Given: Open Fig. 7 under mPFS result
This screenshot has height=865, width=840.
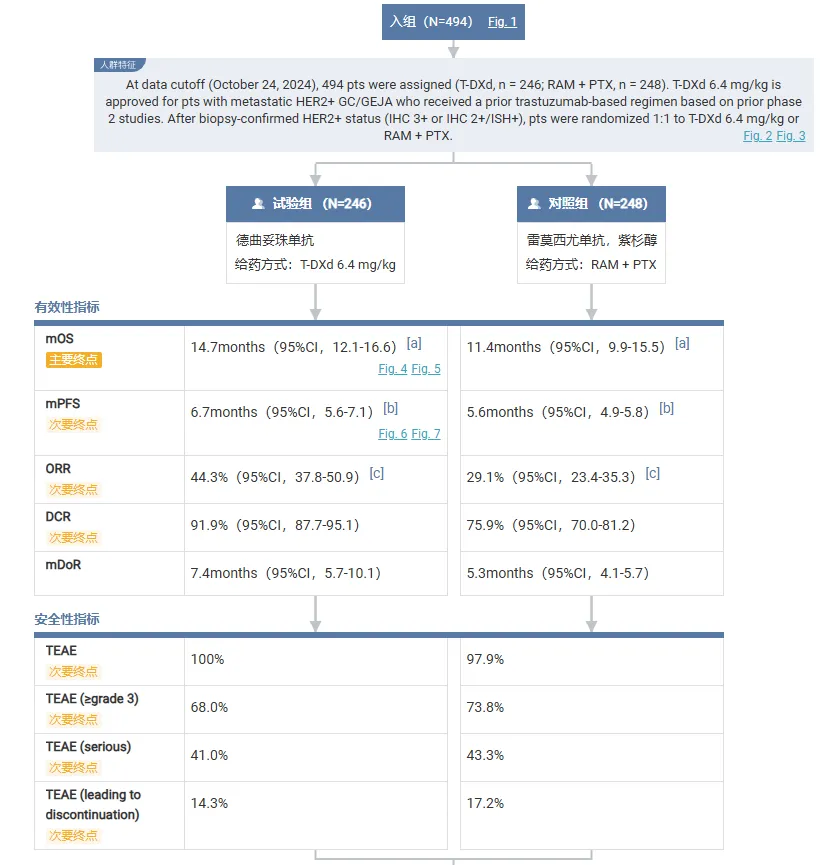Looking at the screenshot, I should coord(426,434).
